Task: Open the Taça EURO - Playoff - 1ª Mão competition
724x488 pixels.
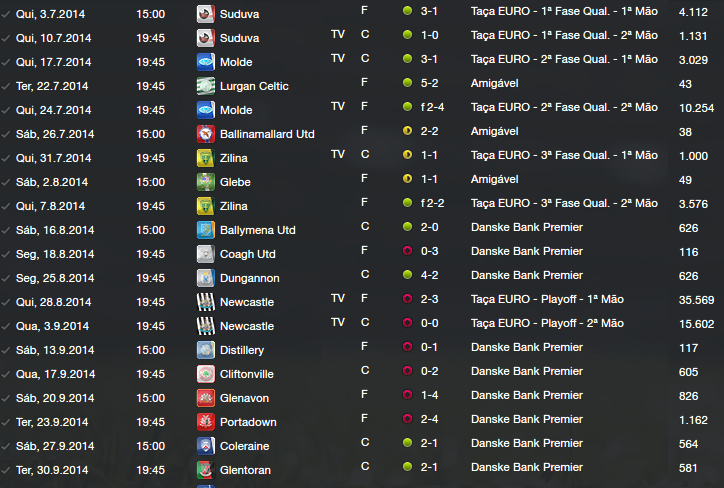Action: click(547, 302)
